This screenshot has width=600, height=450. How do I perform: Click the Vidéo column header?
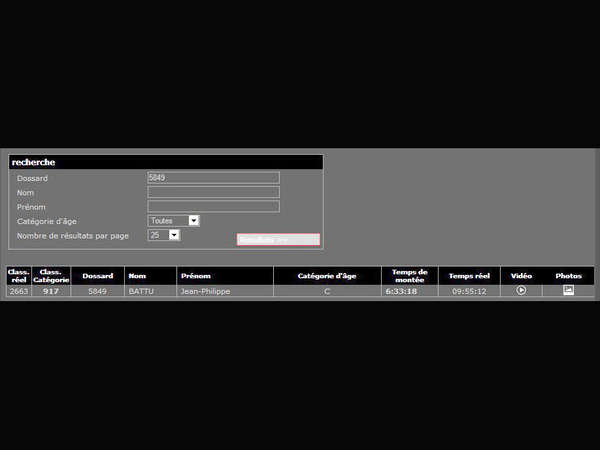[x=521, y=276]
